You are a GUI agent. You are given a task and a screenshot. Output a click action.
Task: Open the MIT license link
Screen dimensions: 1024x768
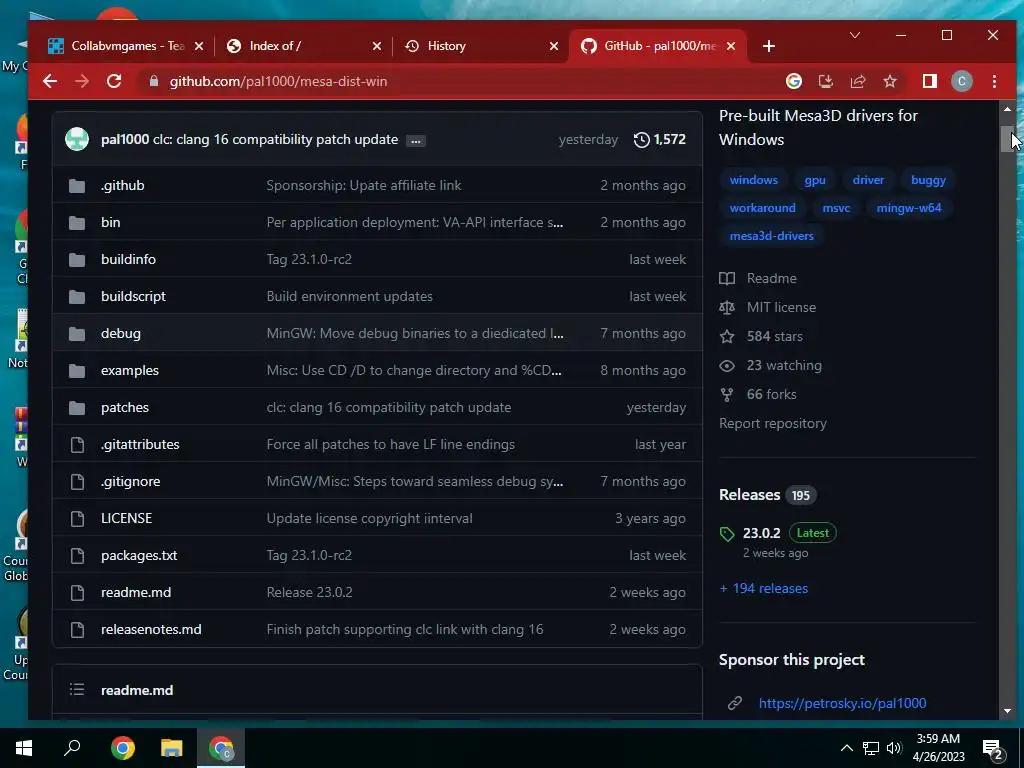click(767, 307)
